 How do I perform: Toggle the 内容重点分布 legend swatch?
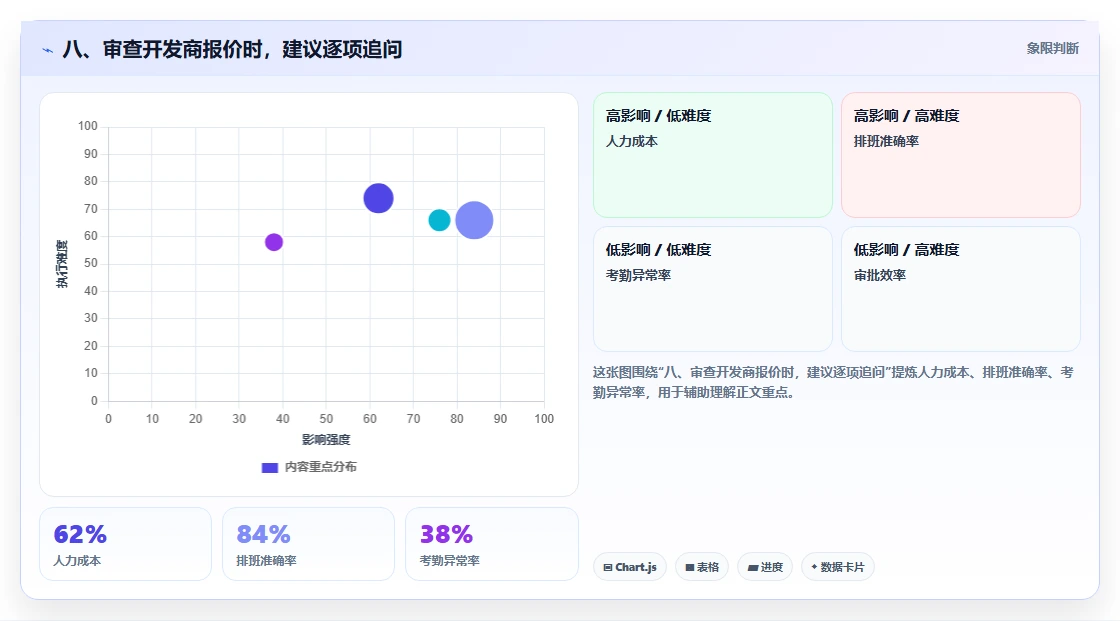270,467
